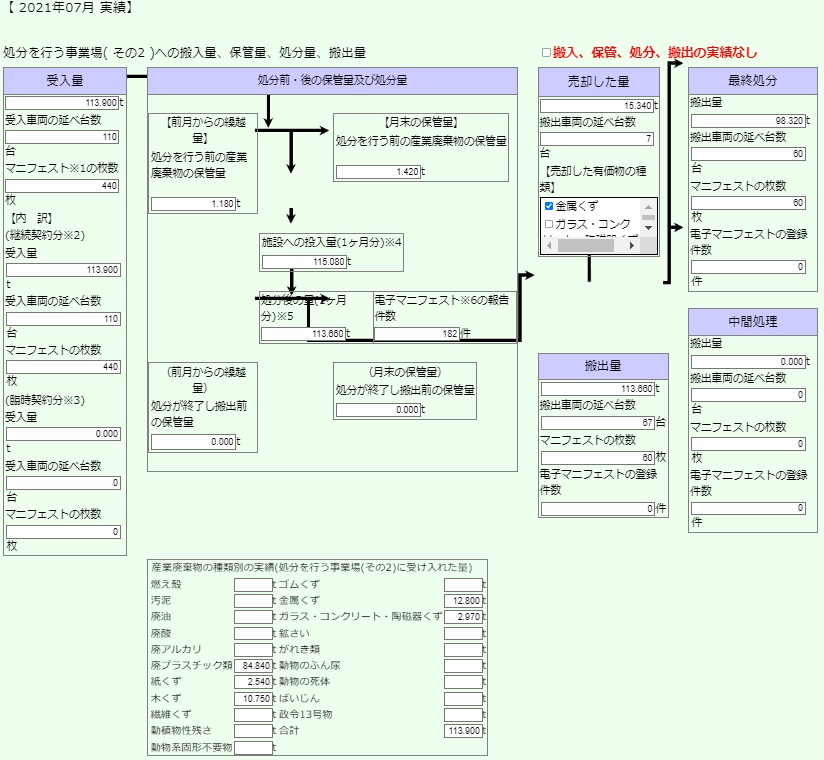Viewport: 824px width, 760px height.
Task: Click the 継続契約分 マニフェストの枚数 field showing 440
Action: [63, 366]
